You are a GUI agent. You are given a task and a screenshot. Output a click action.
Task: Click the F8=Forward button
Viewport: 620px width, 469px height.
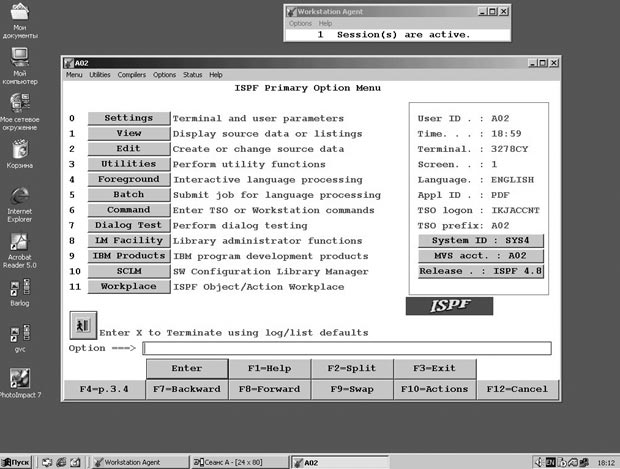[270, 390]
